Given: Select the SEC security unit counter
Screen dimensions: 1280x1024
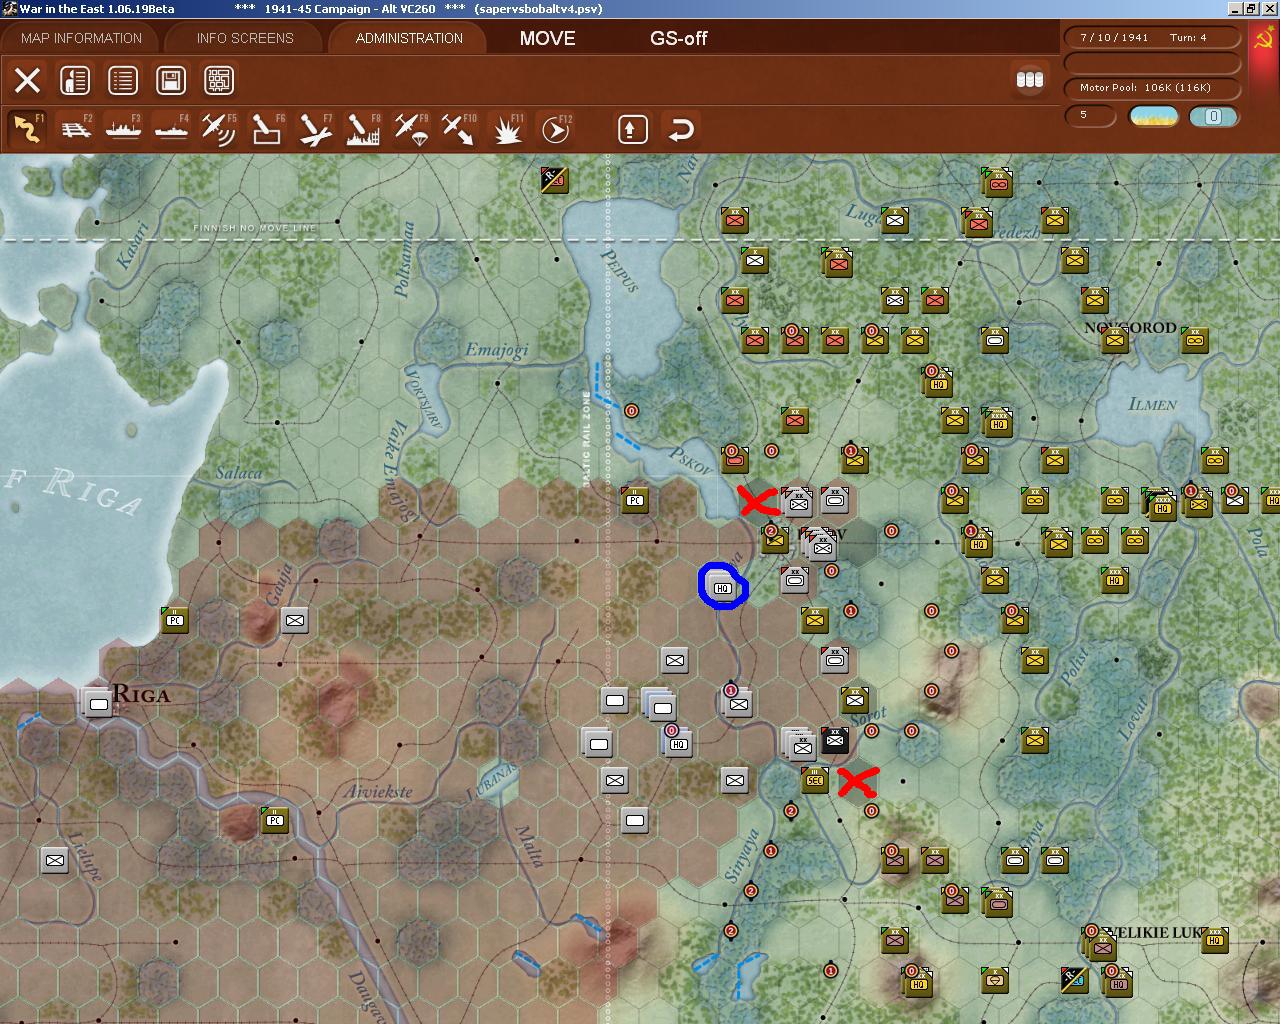Looking at the screenshot, I should click(815, 780).
